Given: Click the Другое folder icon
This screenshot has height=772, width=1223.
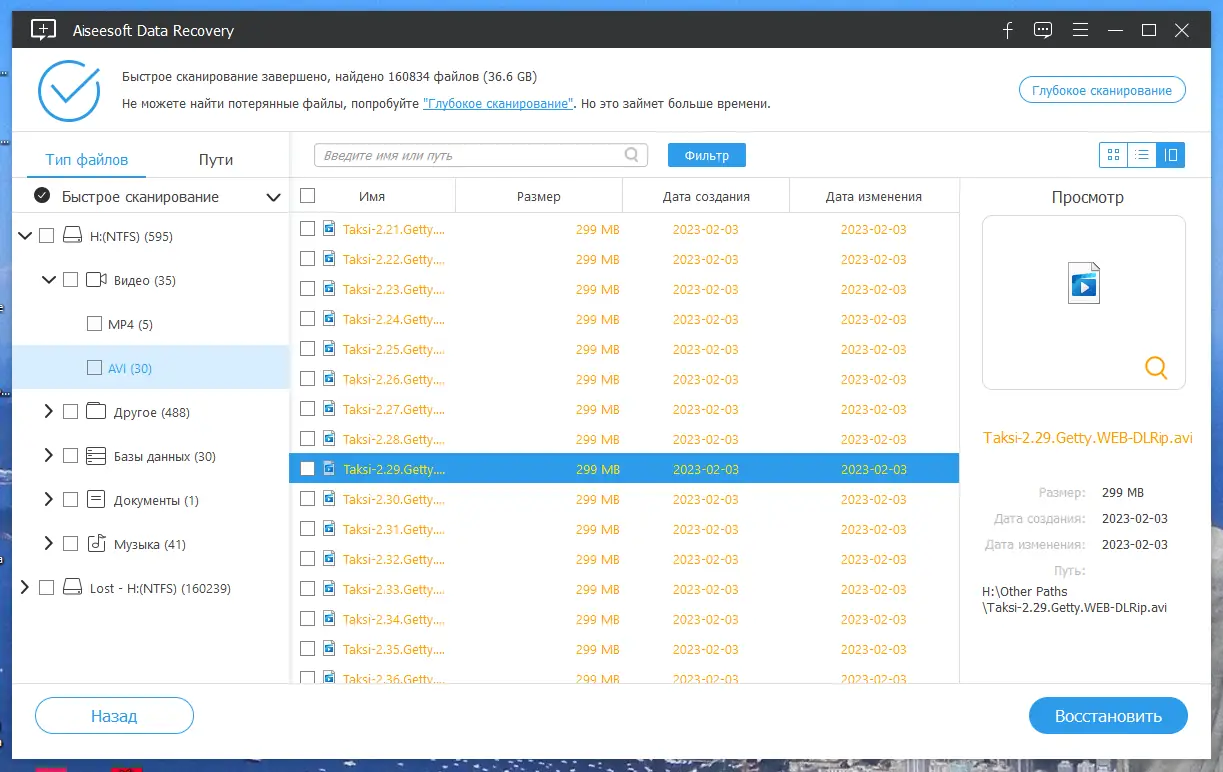Looking at the screenshot, I should (96, 412).
